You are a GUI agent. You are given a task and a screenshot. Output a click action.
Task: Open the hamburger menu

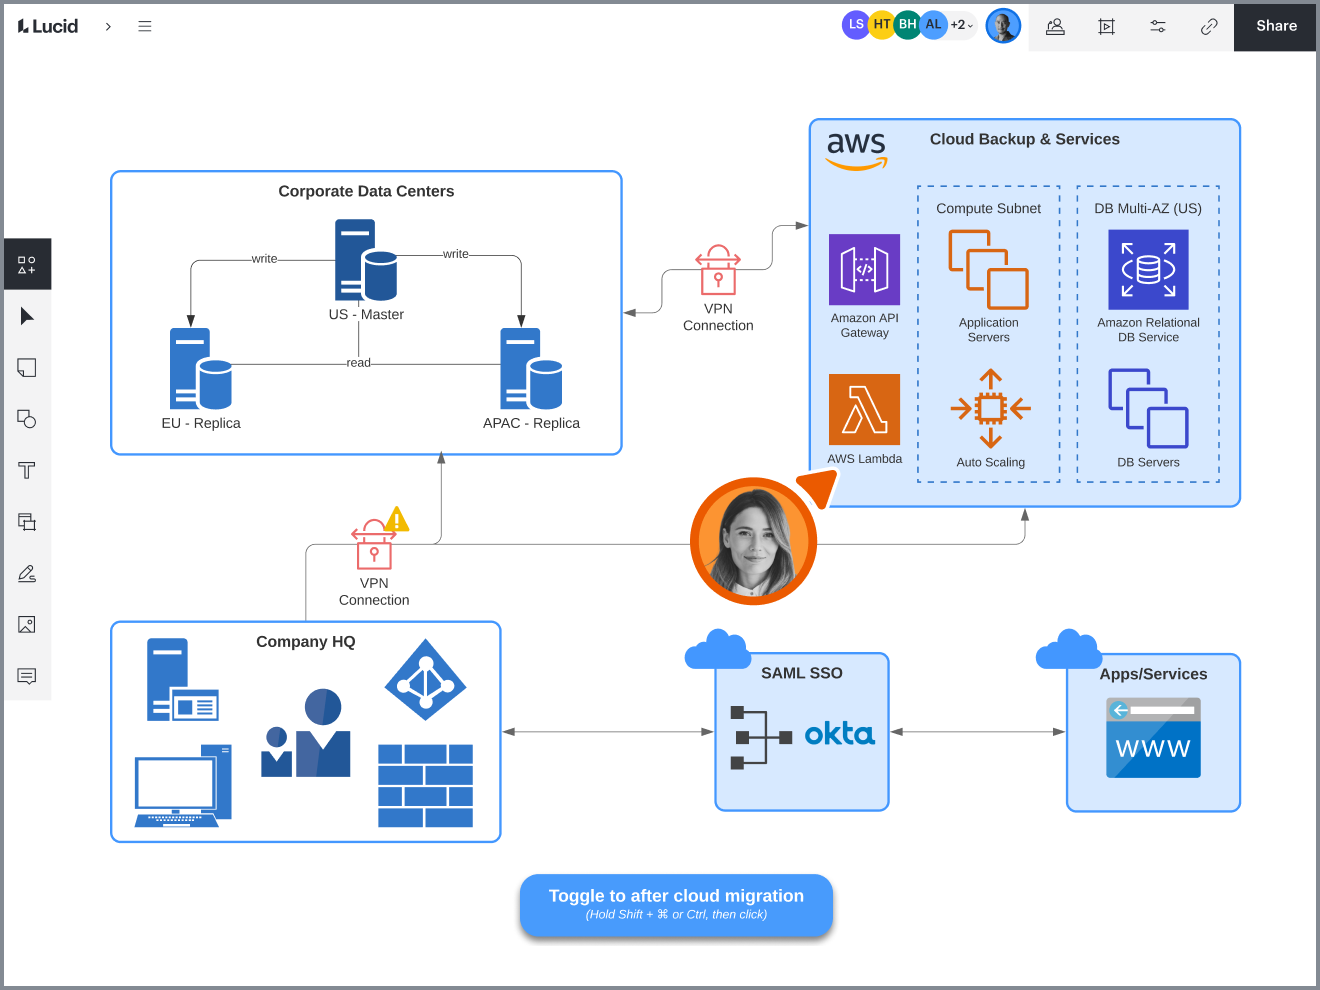(x=145, y=26)
